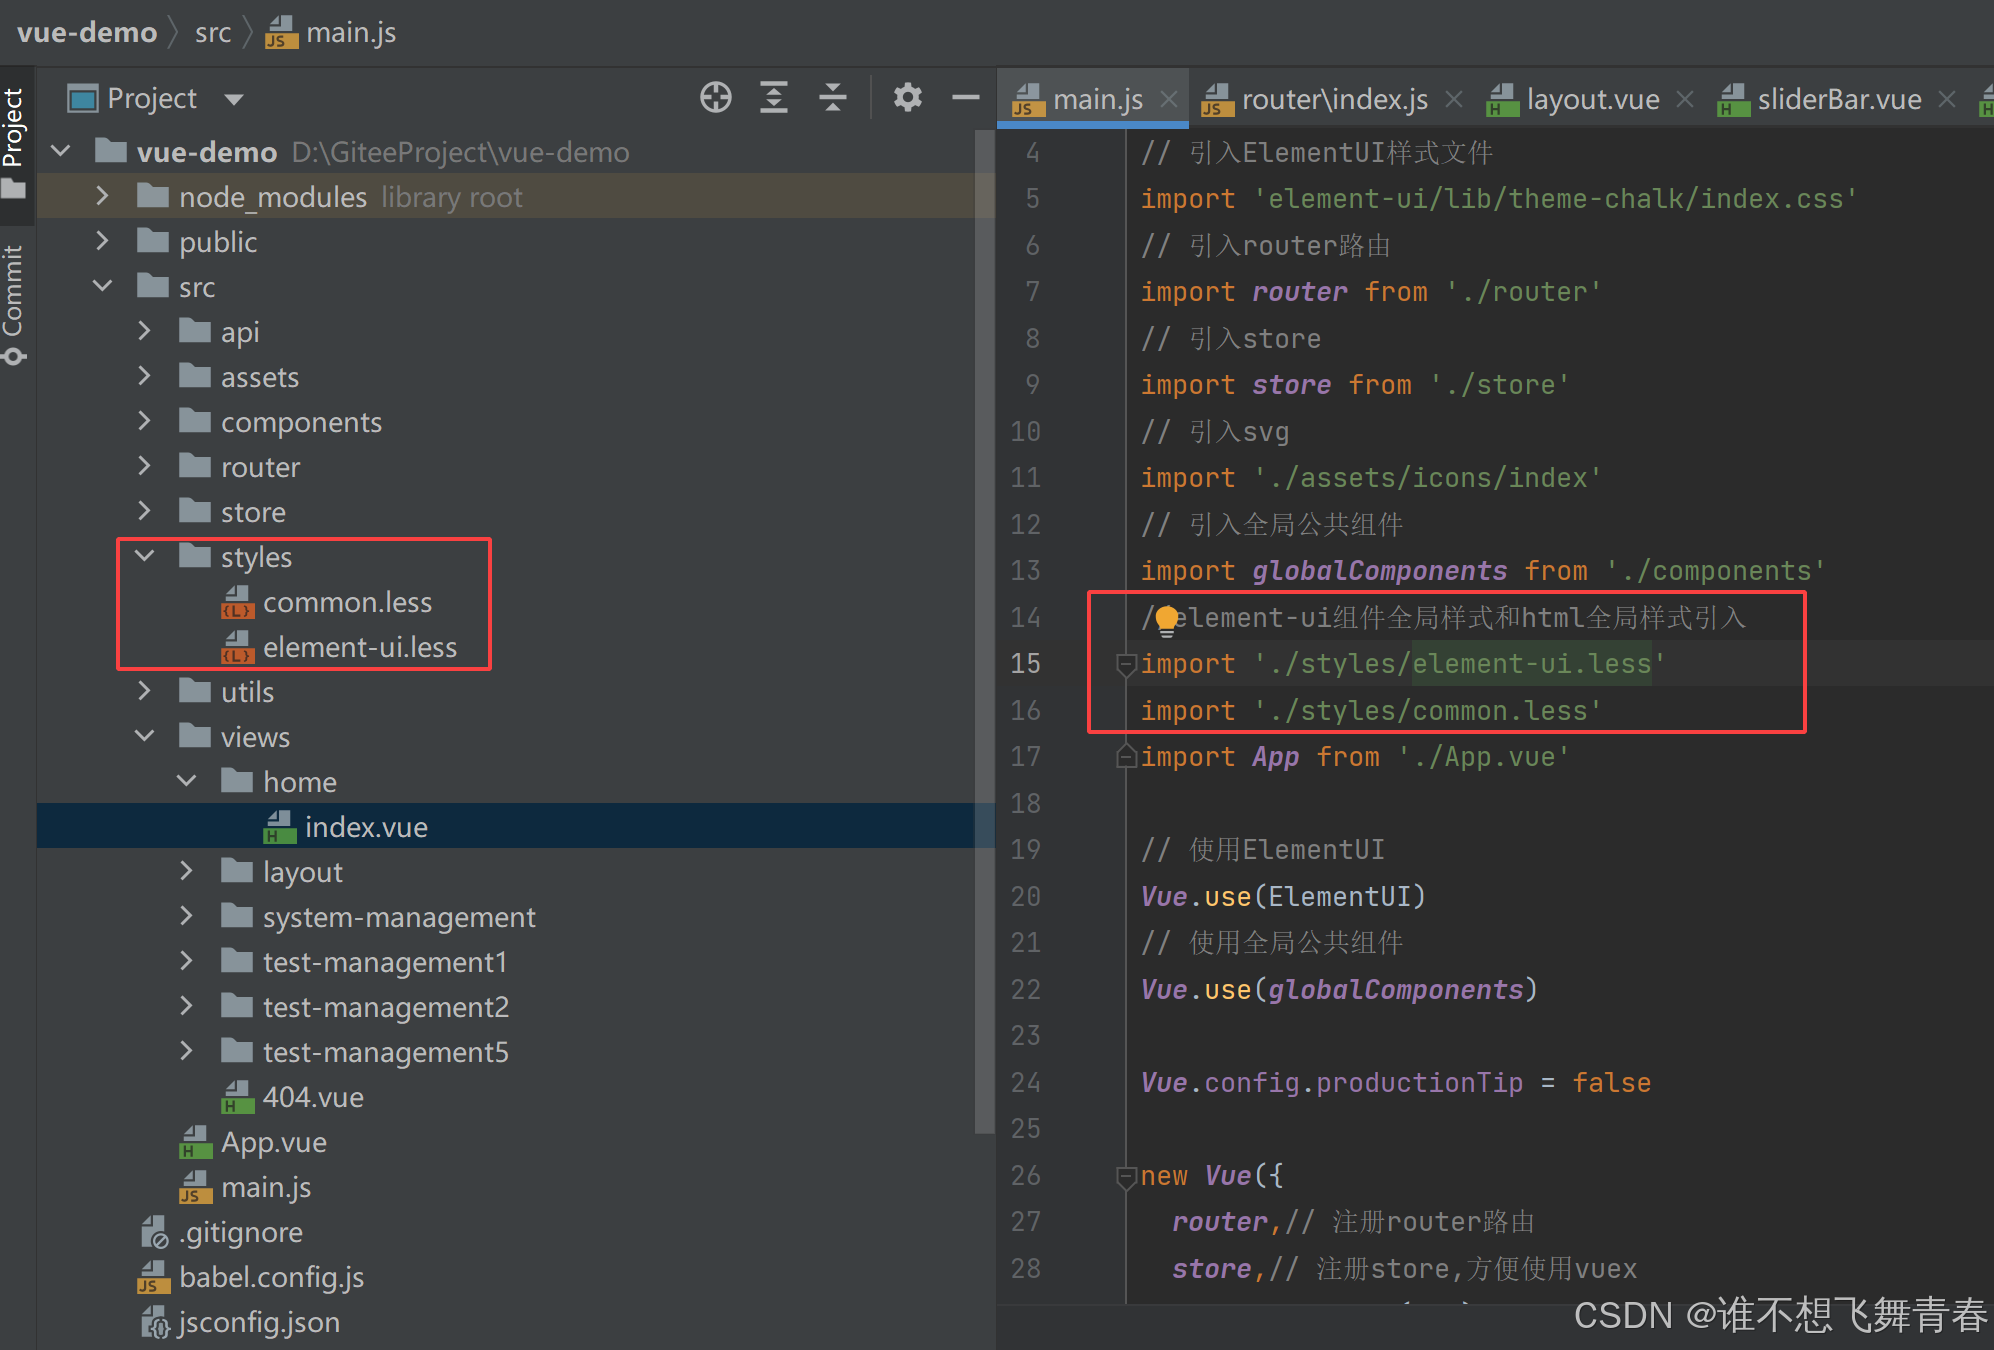Click the locate/select opened file crosshair icon
Image resolution: width=1994 pixels, height=1350 pixels.
click(x=715, y=97)
